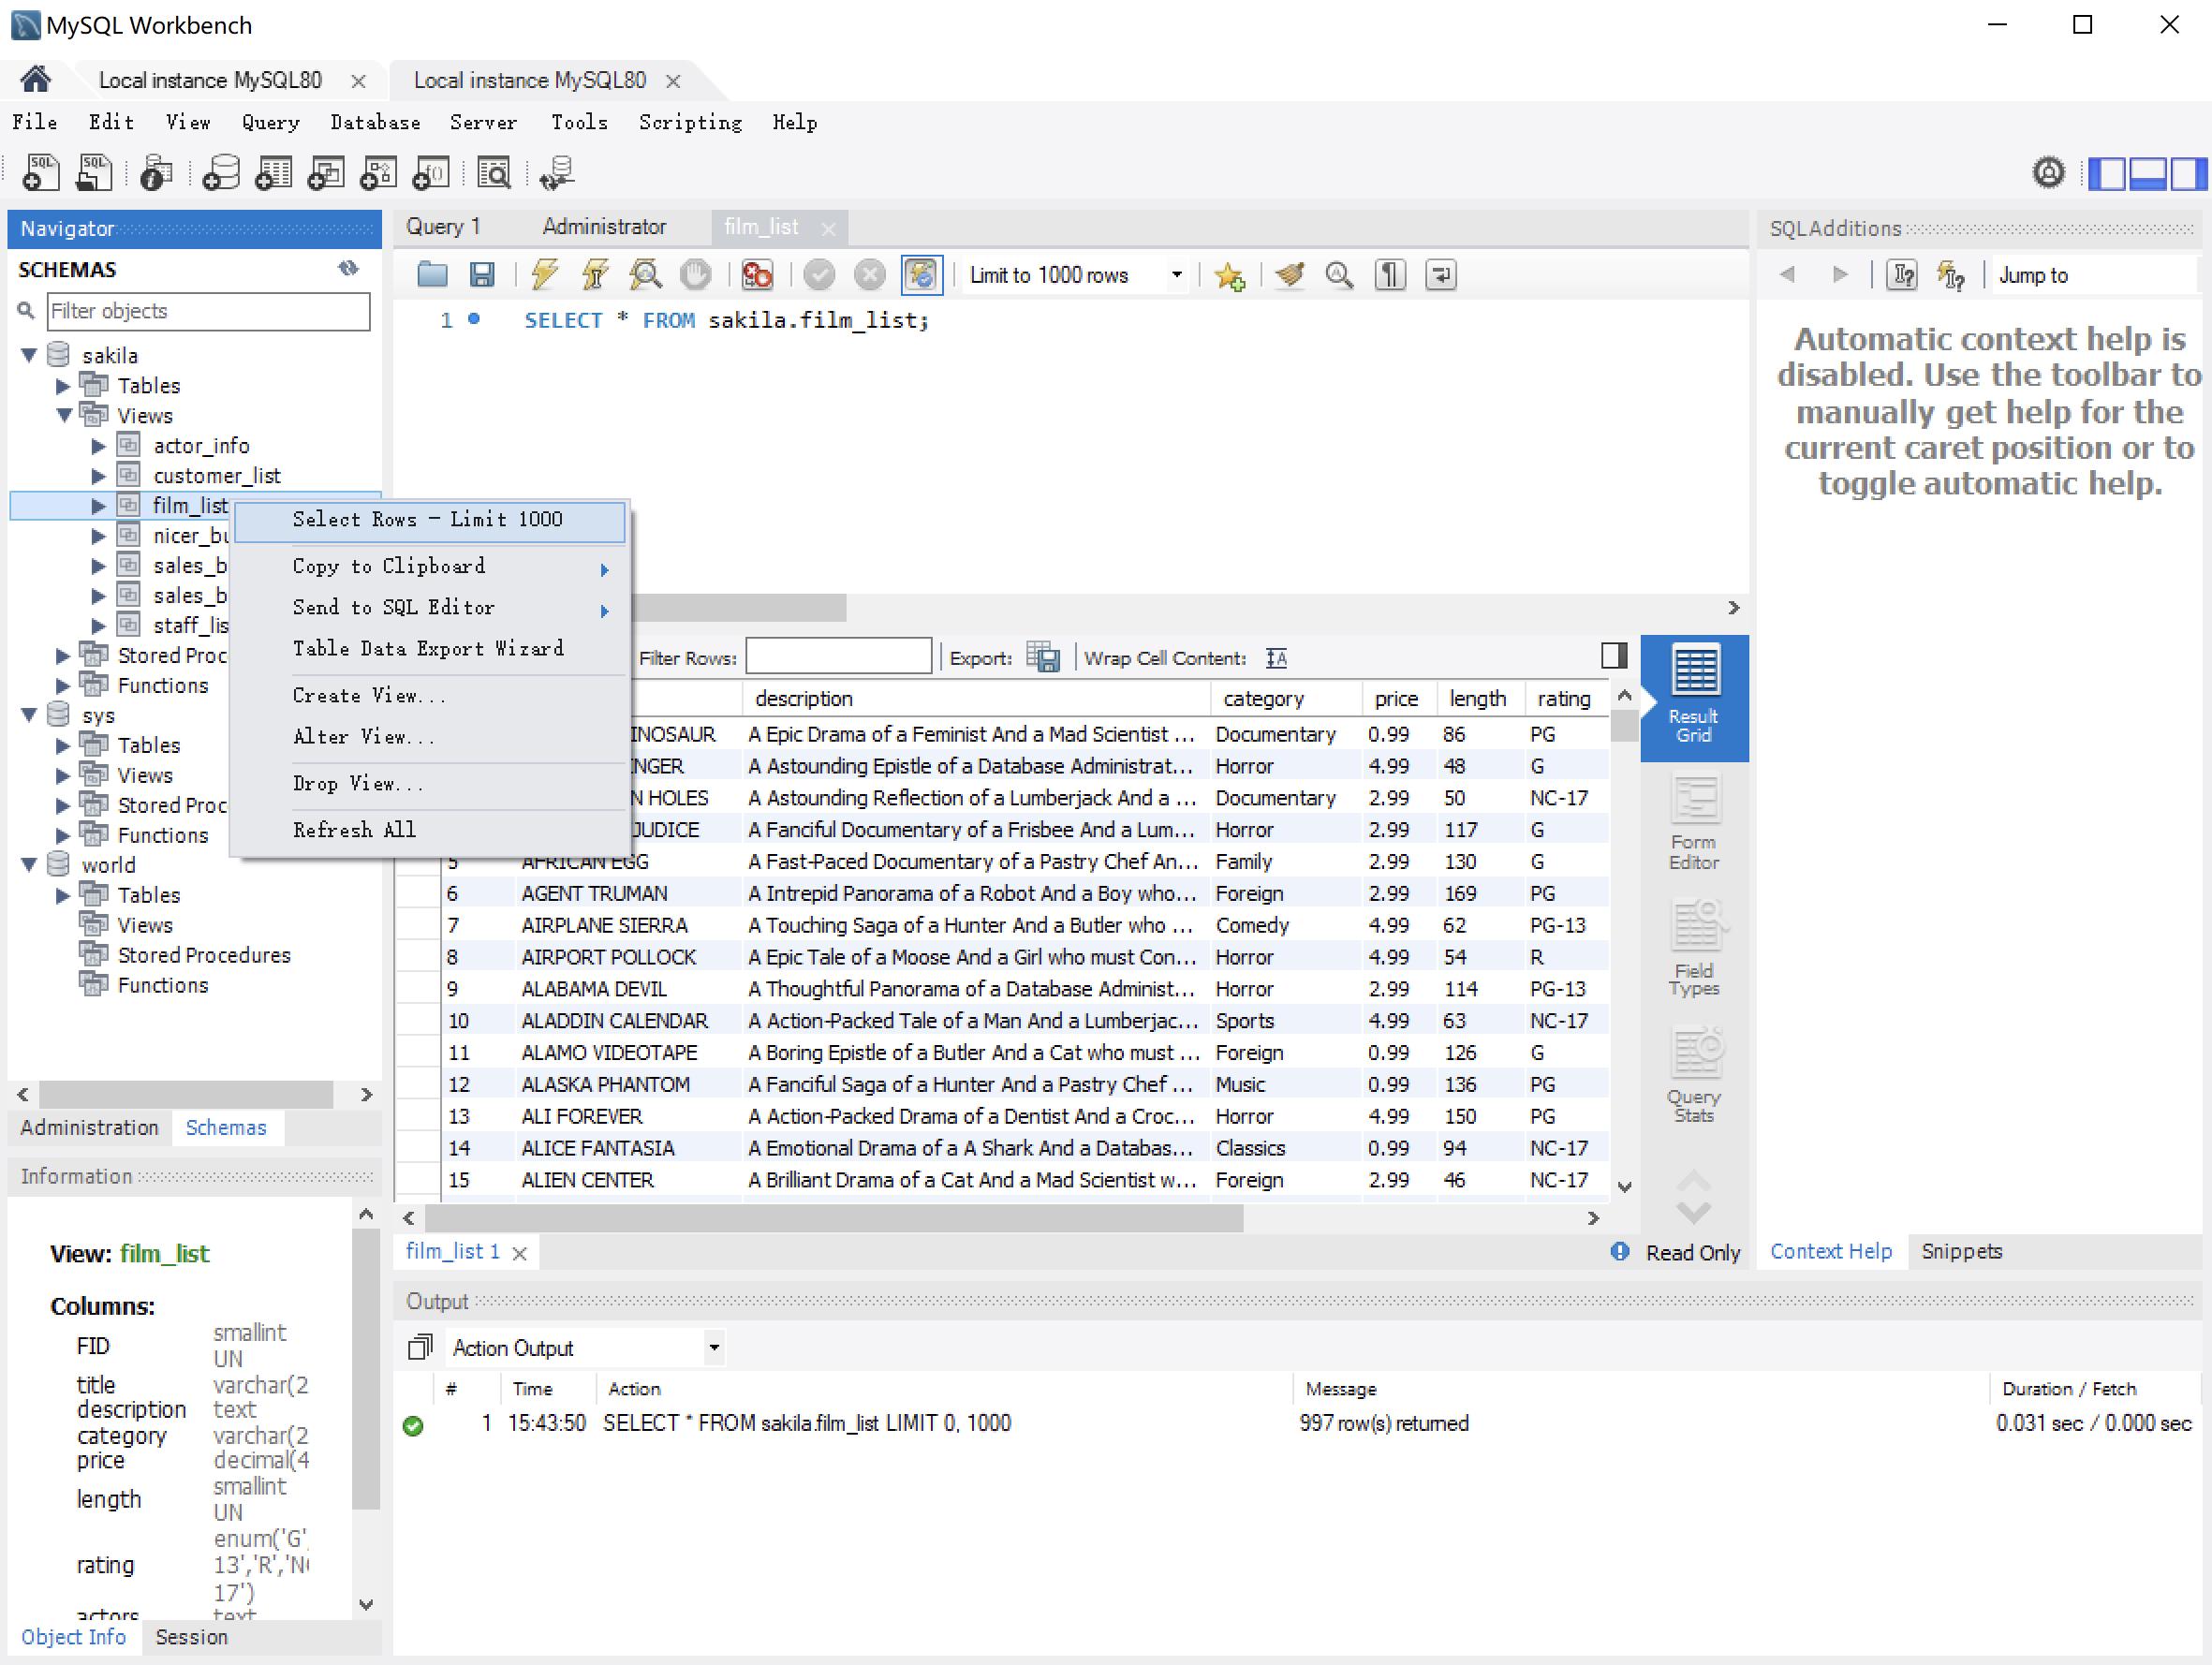The image size is (2212, 1665).
Task: Toggle autocommit mode button
Action: (921, 274)
